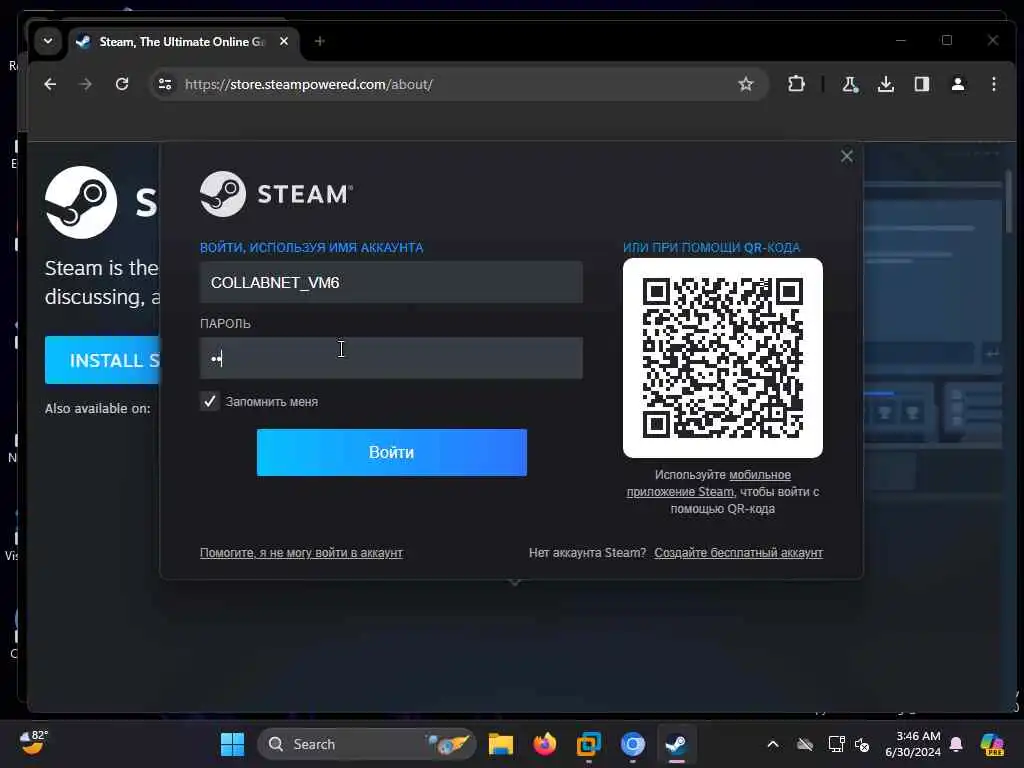
Task: Open Создайте бесплатный аккаунт link
Action: [739, 552]
